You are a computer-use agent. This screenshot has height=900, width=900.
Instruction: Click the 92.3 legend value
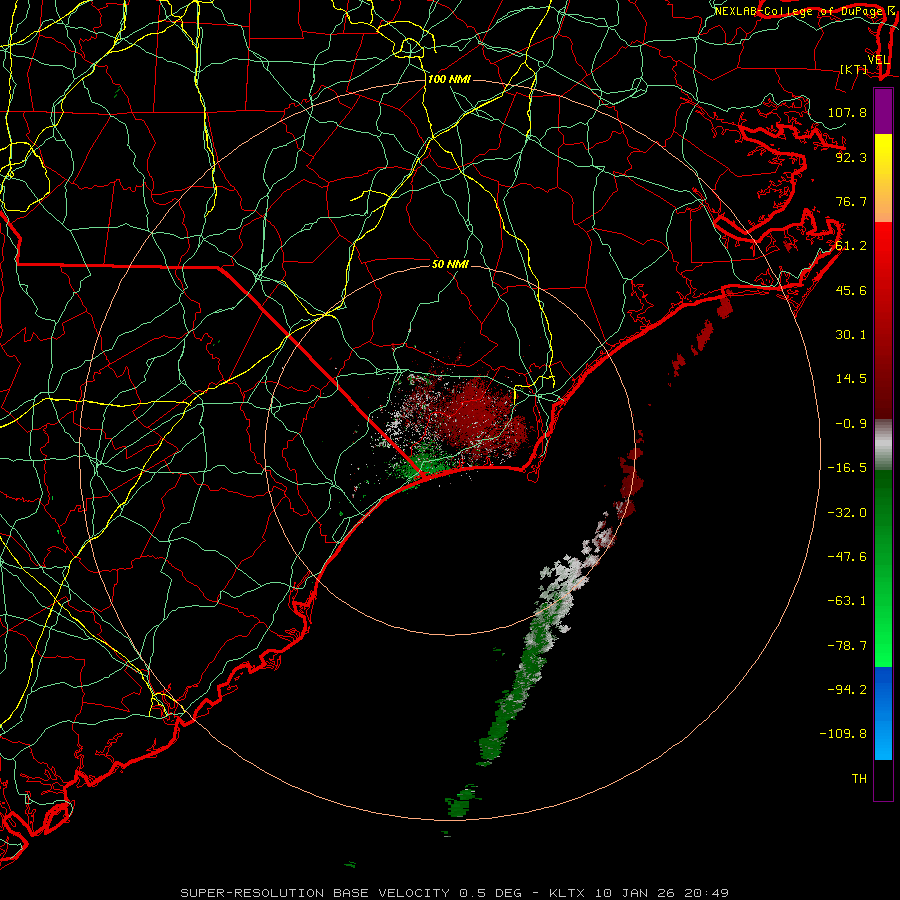(851, 157)
